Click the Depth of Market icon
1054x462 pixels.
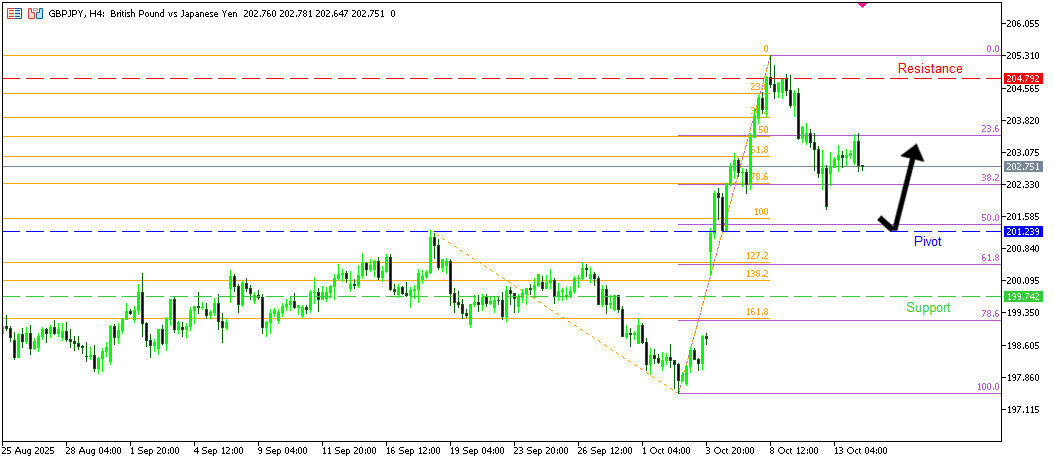point(34,13)
